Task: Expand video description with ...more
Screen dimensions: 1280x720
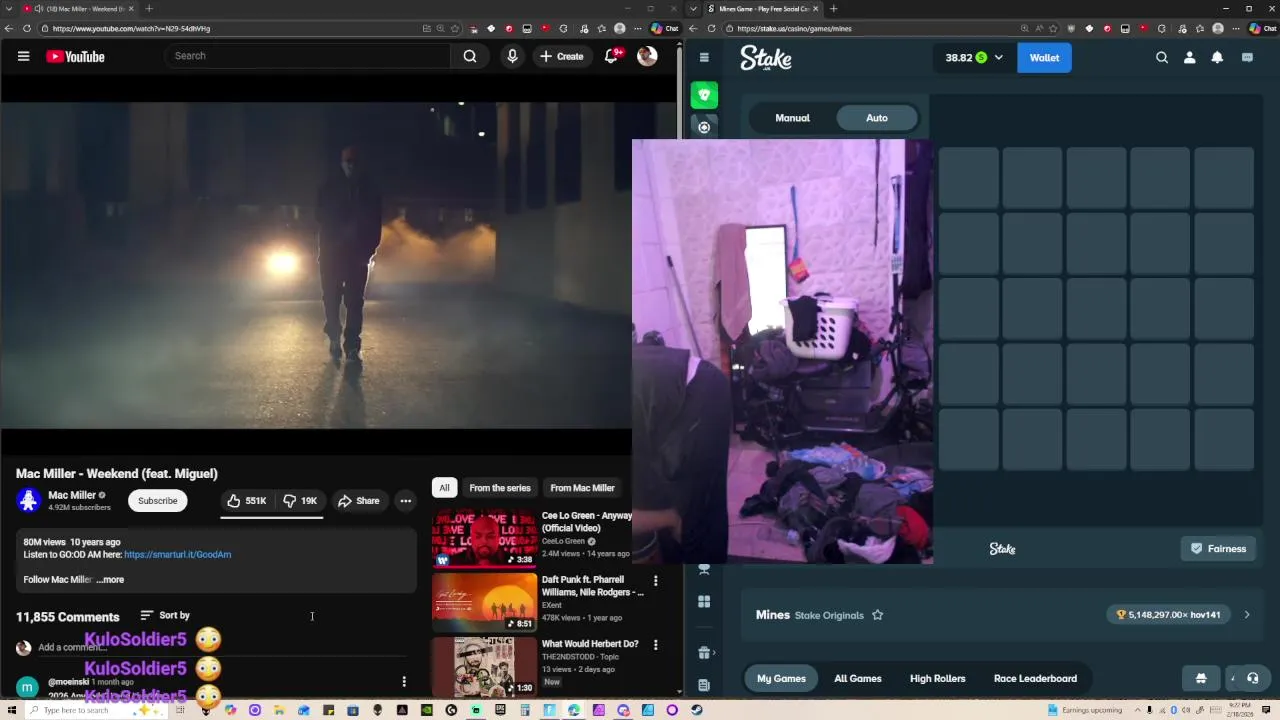Action: click(x=110, y=580)
